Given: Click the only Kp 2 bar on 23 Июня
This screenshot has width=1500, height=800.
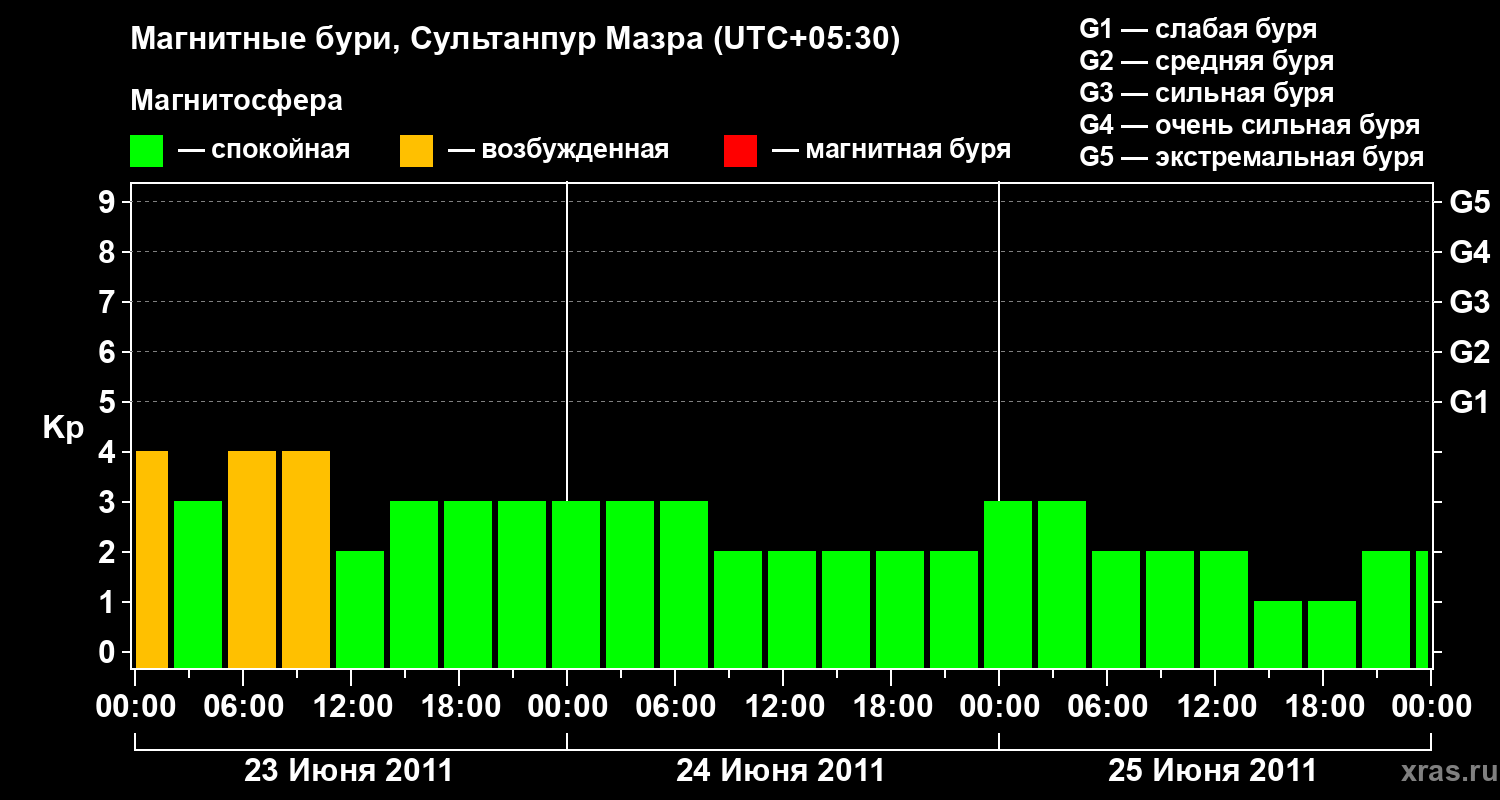Looking at the screenshot, I should [x=360, y=609].
